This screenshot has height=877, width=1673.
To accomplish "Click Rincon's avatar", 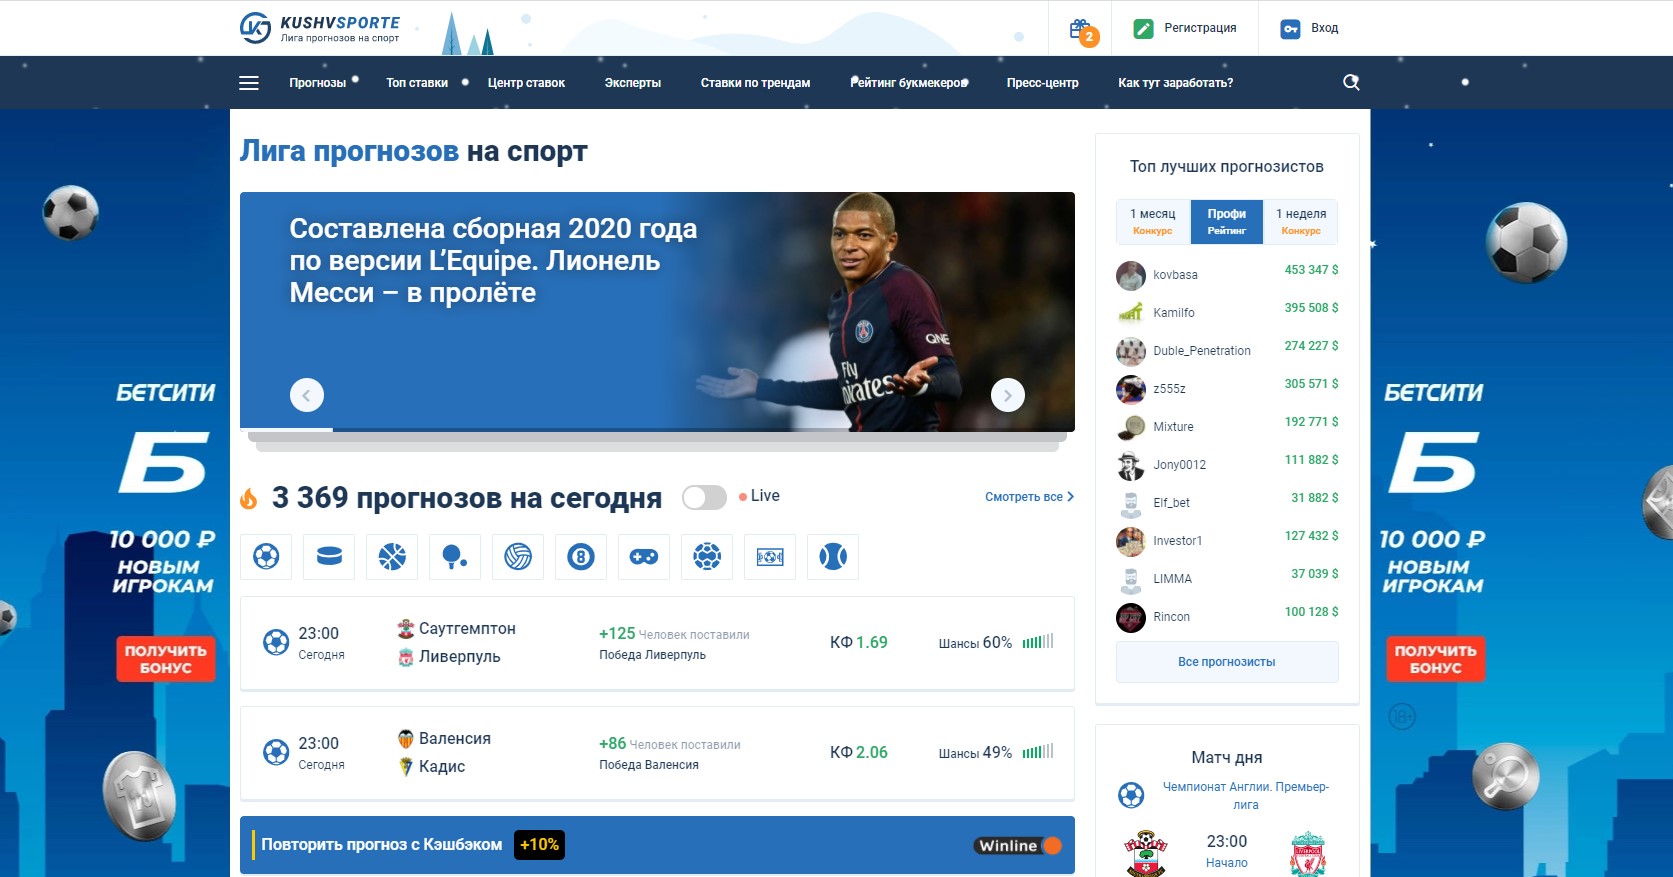I will [1131, 617].
